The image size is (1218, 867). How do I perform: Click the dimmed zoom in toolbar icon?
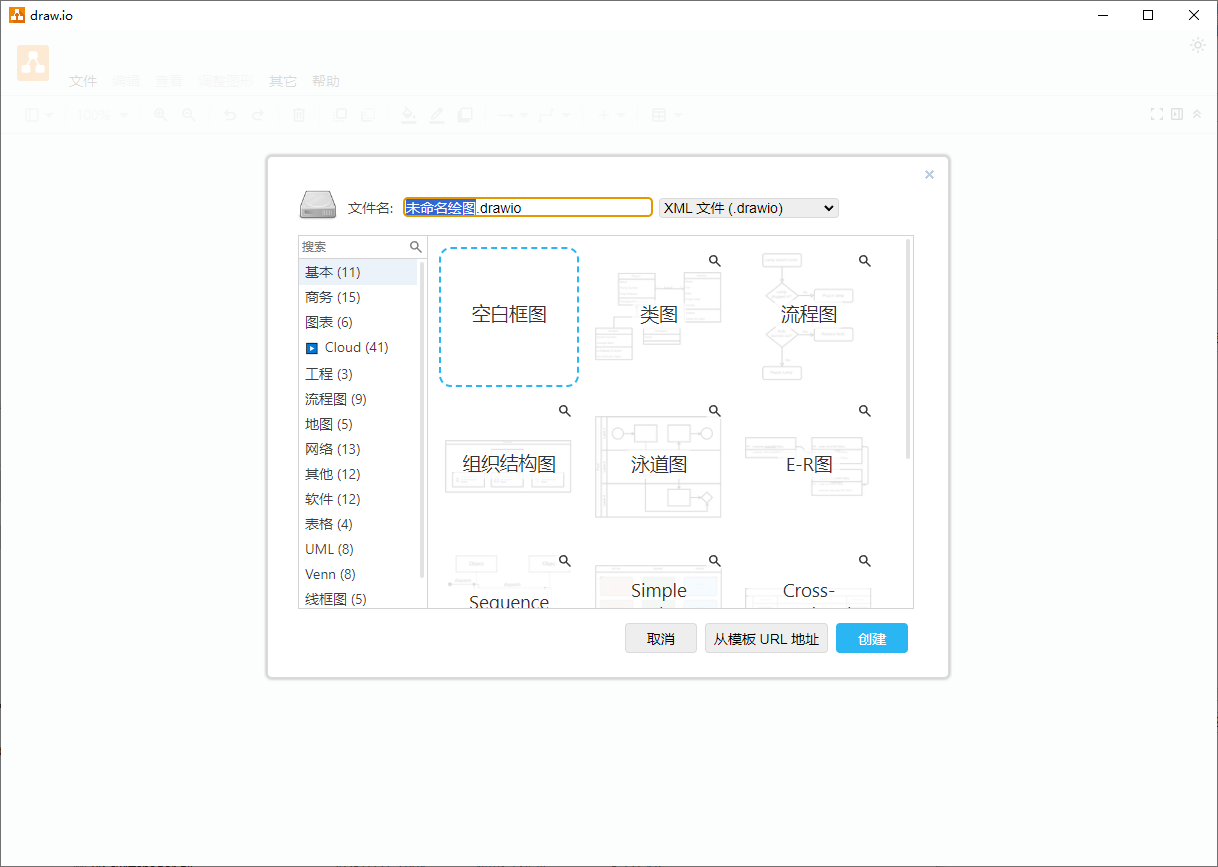pyautogui.click(x=160, y=115)
